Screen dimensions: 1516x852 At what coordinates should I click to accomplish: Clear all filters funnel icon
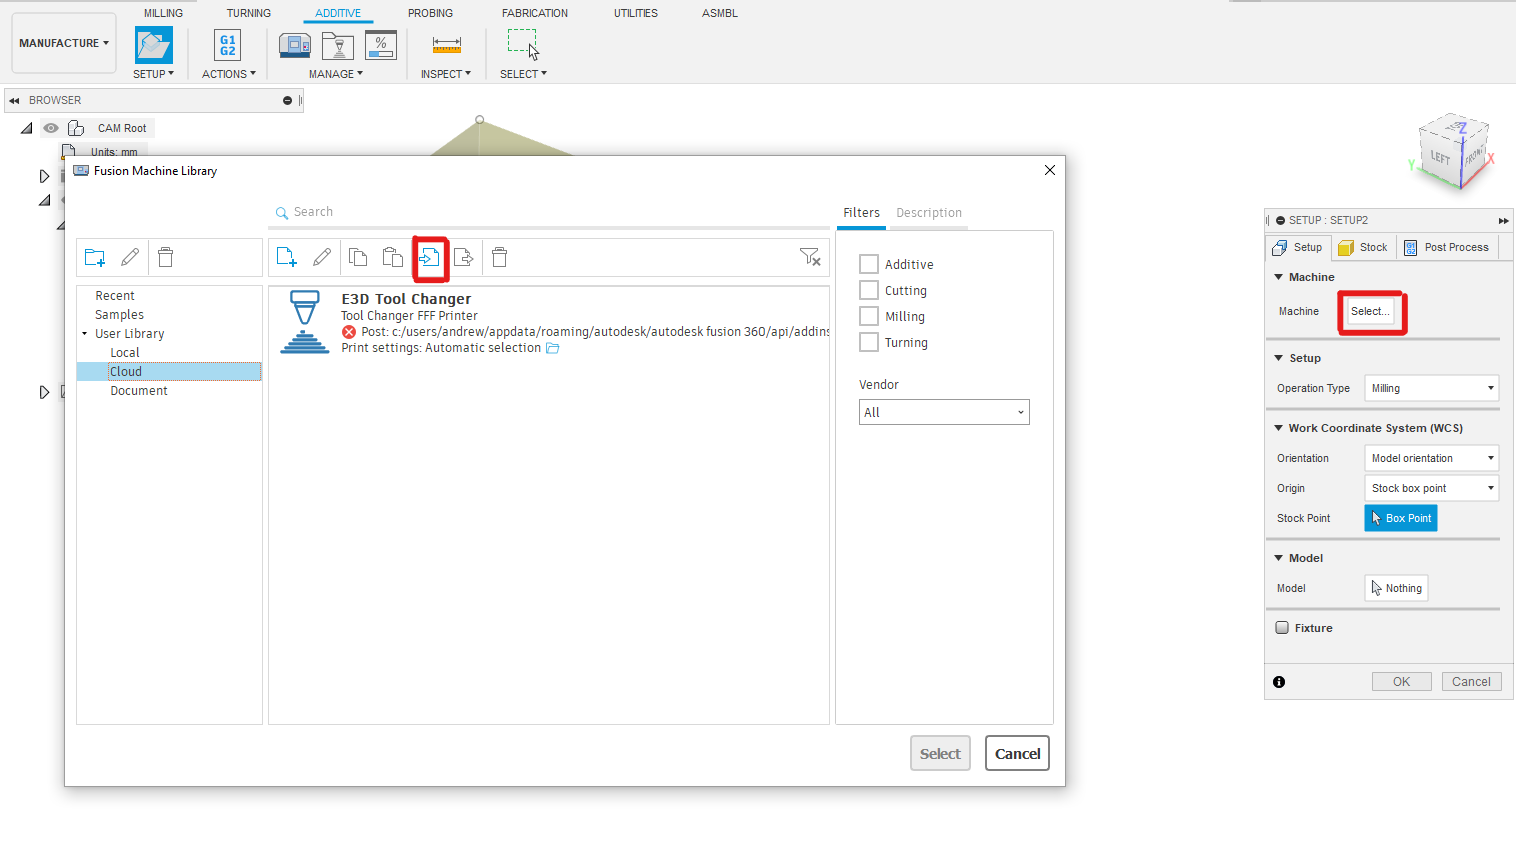point(811,257)
